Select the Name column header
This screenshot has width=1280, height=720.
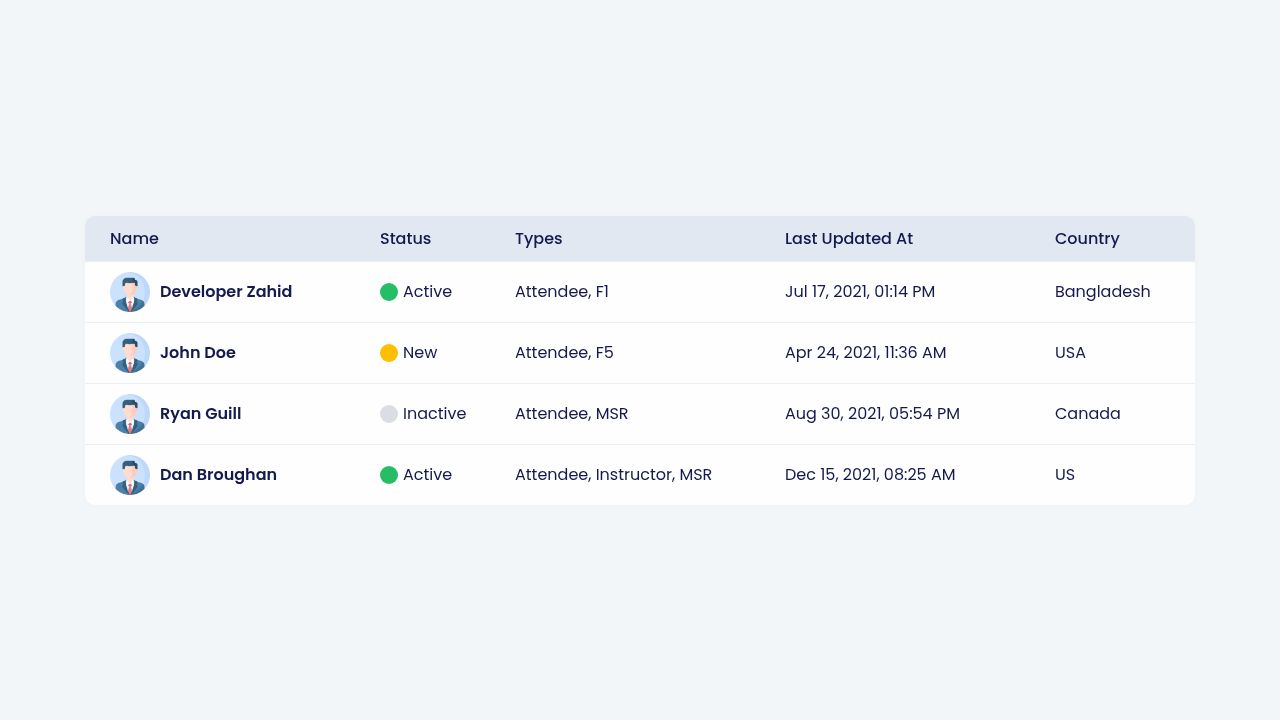[x=134, y=239]
